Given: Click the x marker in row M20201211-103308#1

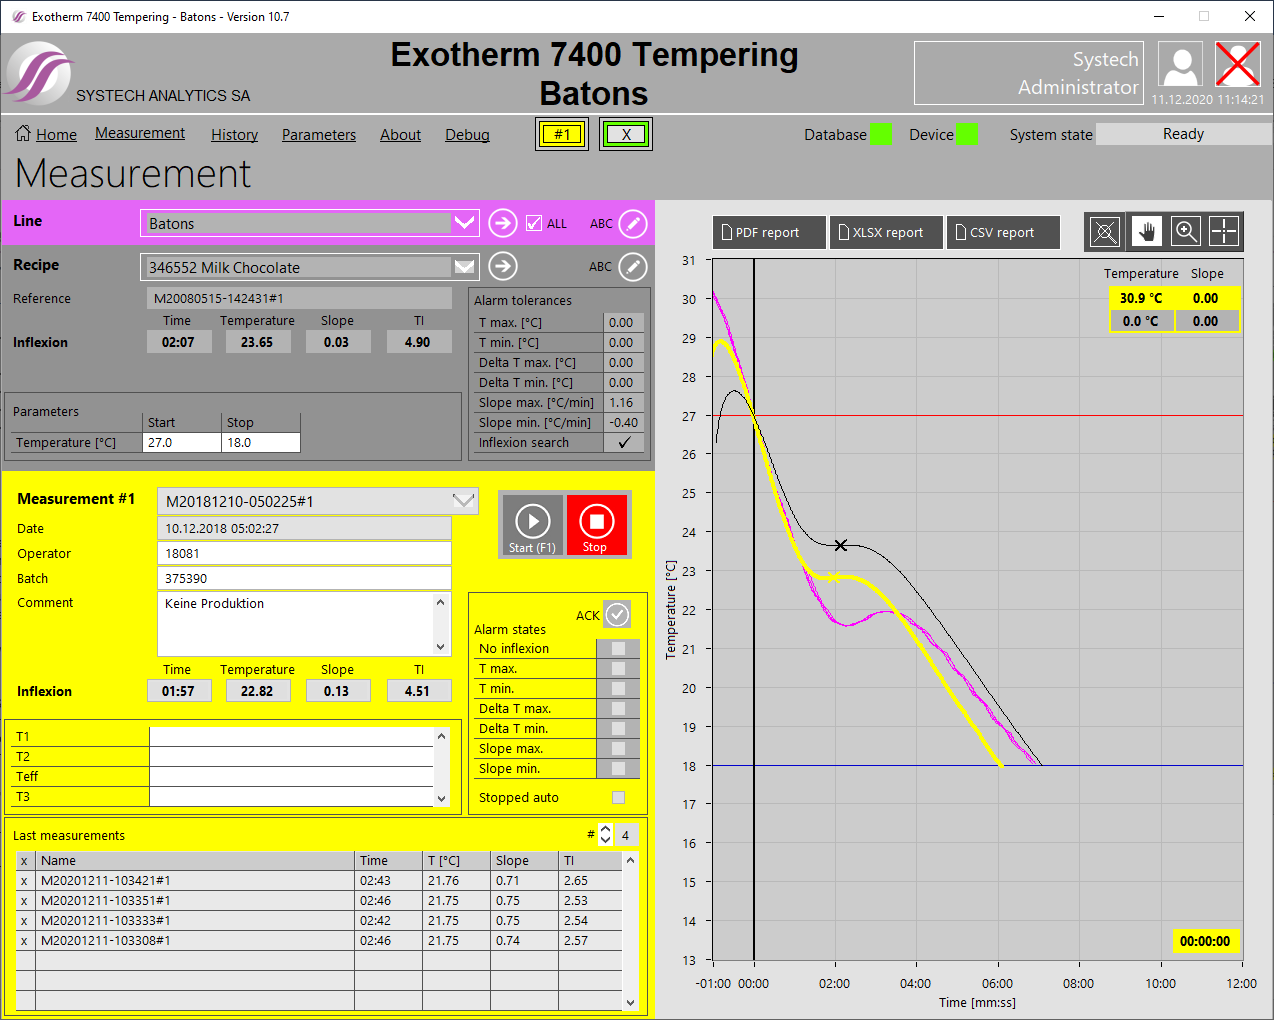Looking at the screenshot, I should tap(24, 941).
